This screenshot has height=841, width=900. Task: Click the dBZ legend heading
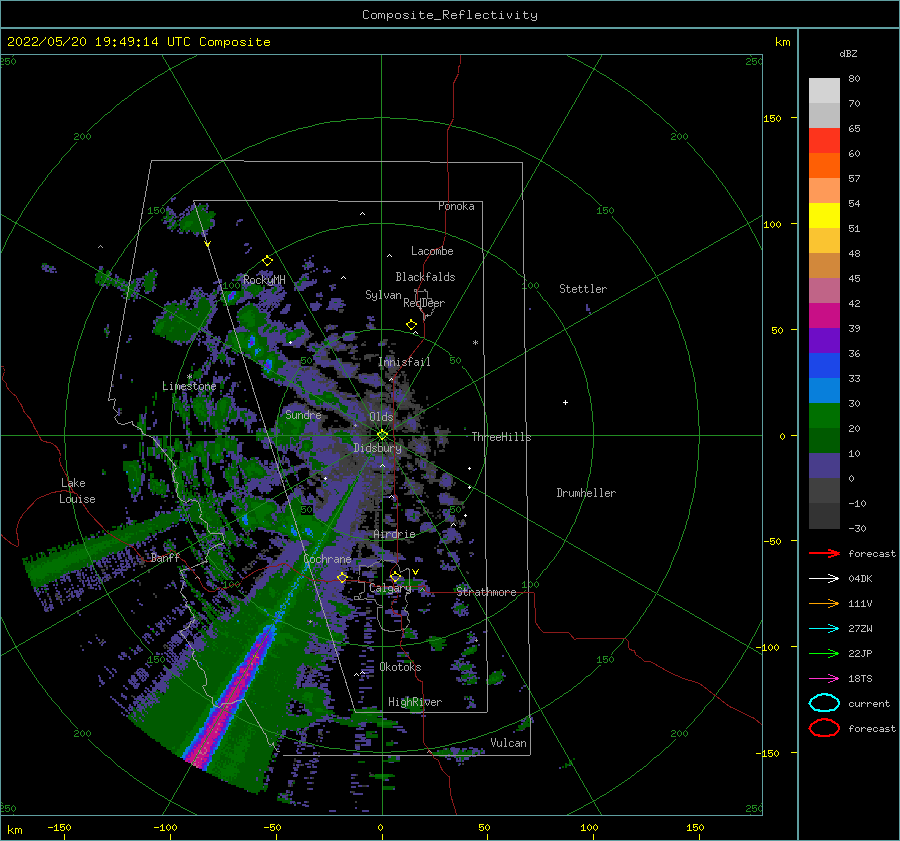pyautogui.click(x=848, y=53)
